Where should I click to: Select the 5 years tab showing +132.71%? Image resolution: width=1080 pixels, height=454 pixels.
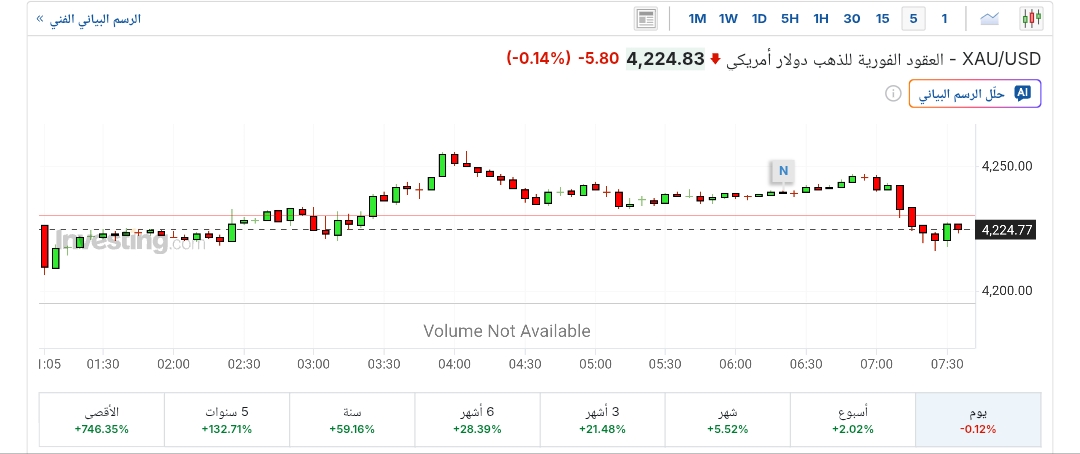point(226,420)
